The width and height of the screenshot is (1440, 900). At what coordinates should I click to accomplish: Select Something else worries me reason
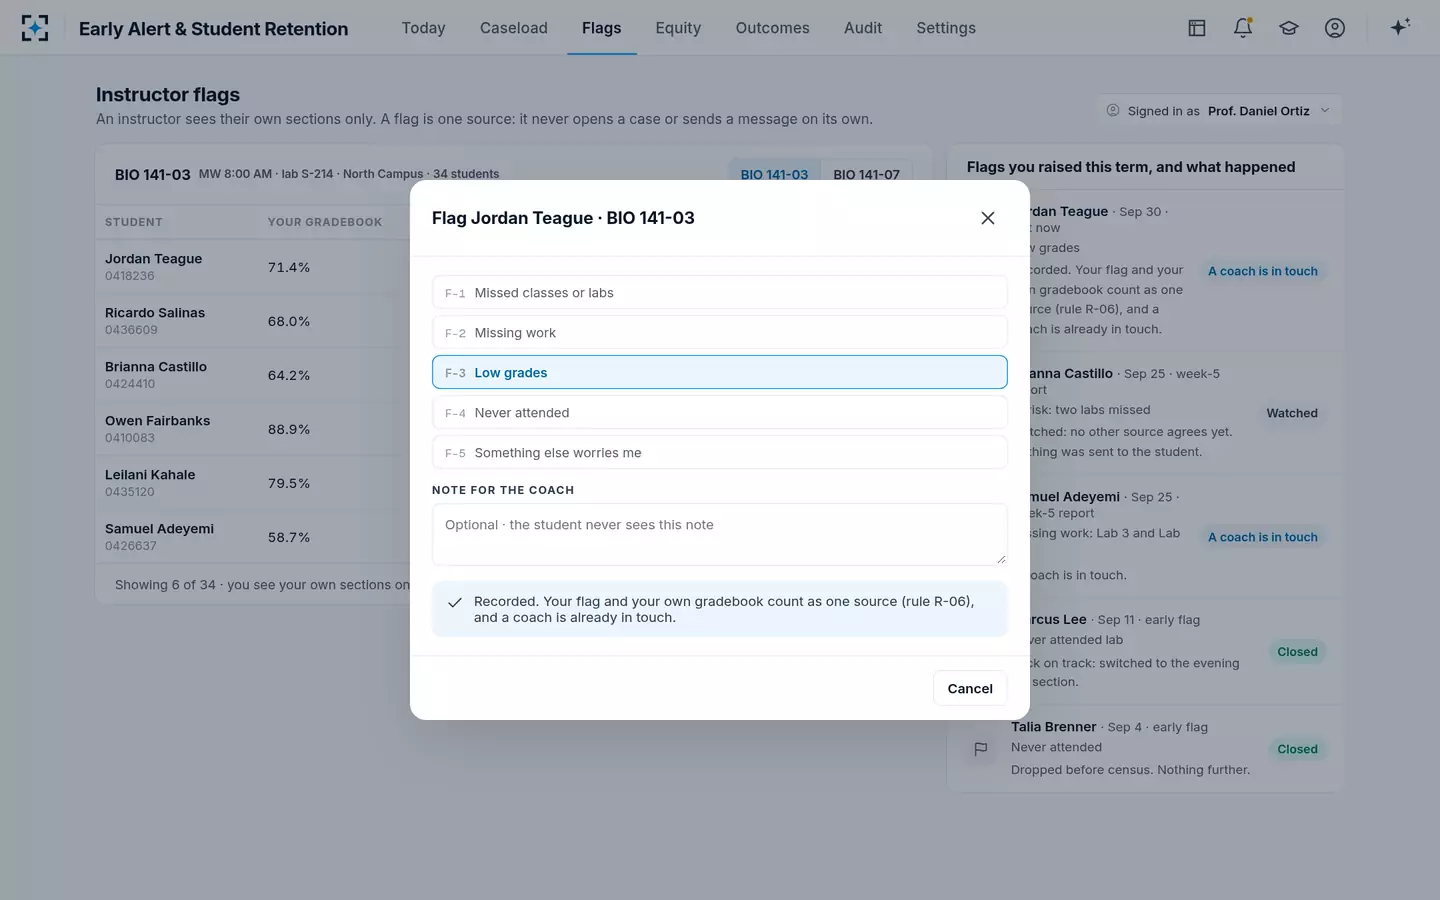tap(720, 452)
